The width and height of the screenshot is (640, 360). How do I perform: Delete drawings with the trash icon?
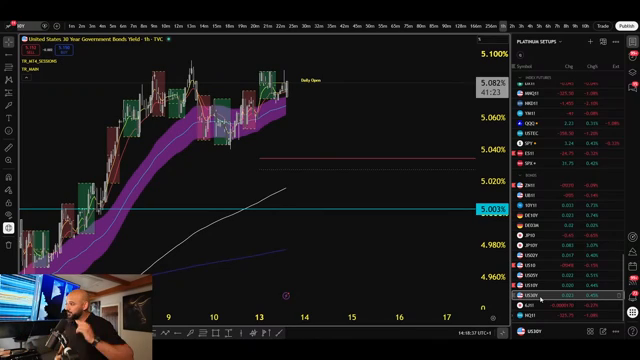pos(9,245)
